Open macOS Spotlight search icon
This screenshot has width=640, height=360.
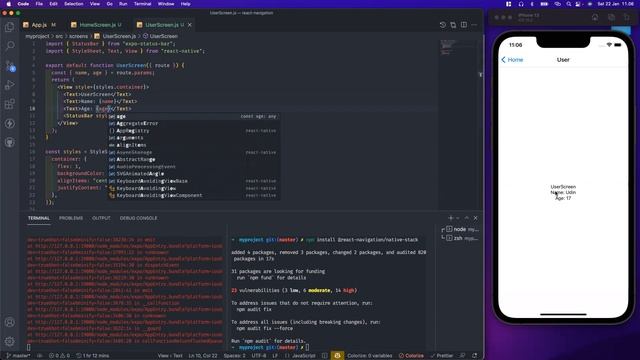tap(569, 4)
